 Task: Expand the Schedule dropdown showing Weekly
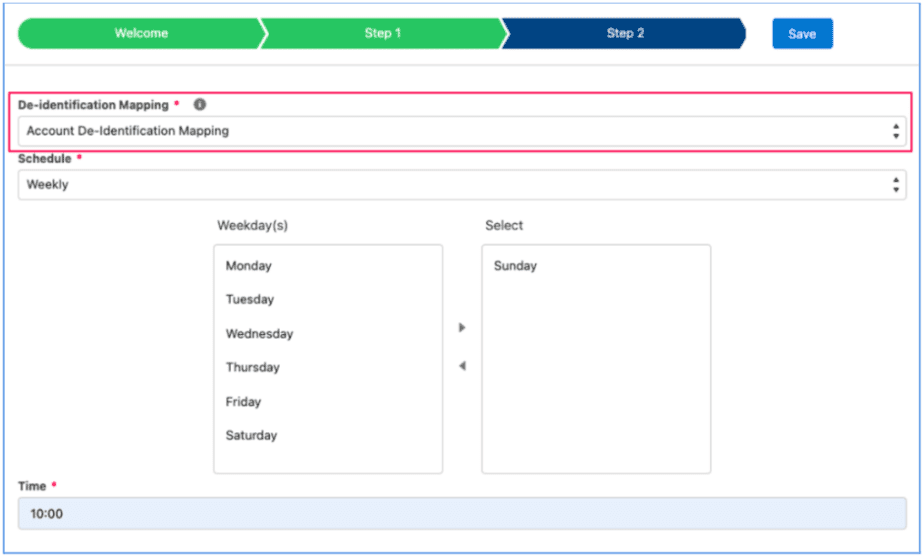(461, 185)
